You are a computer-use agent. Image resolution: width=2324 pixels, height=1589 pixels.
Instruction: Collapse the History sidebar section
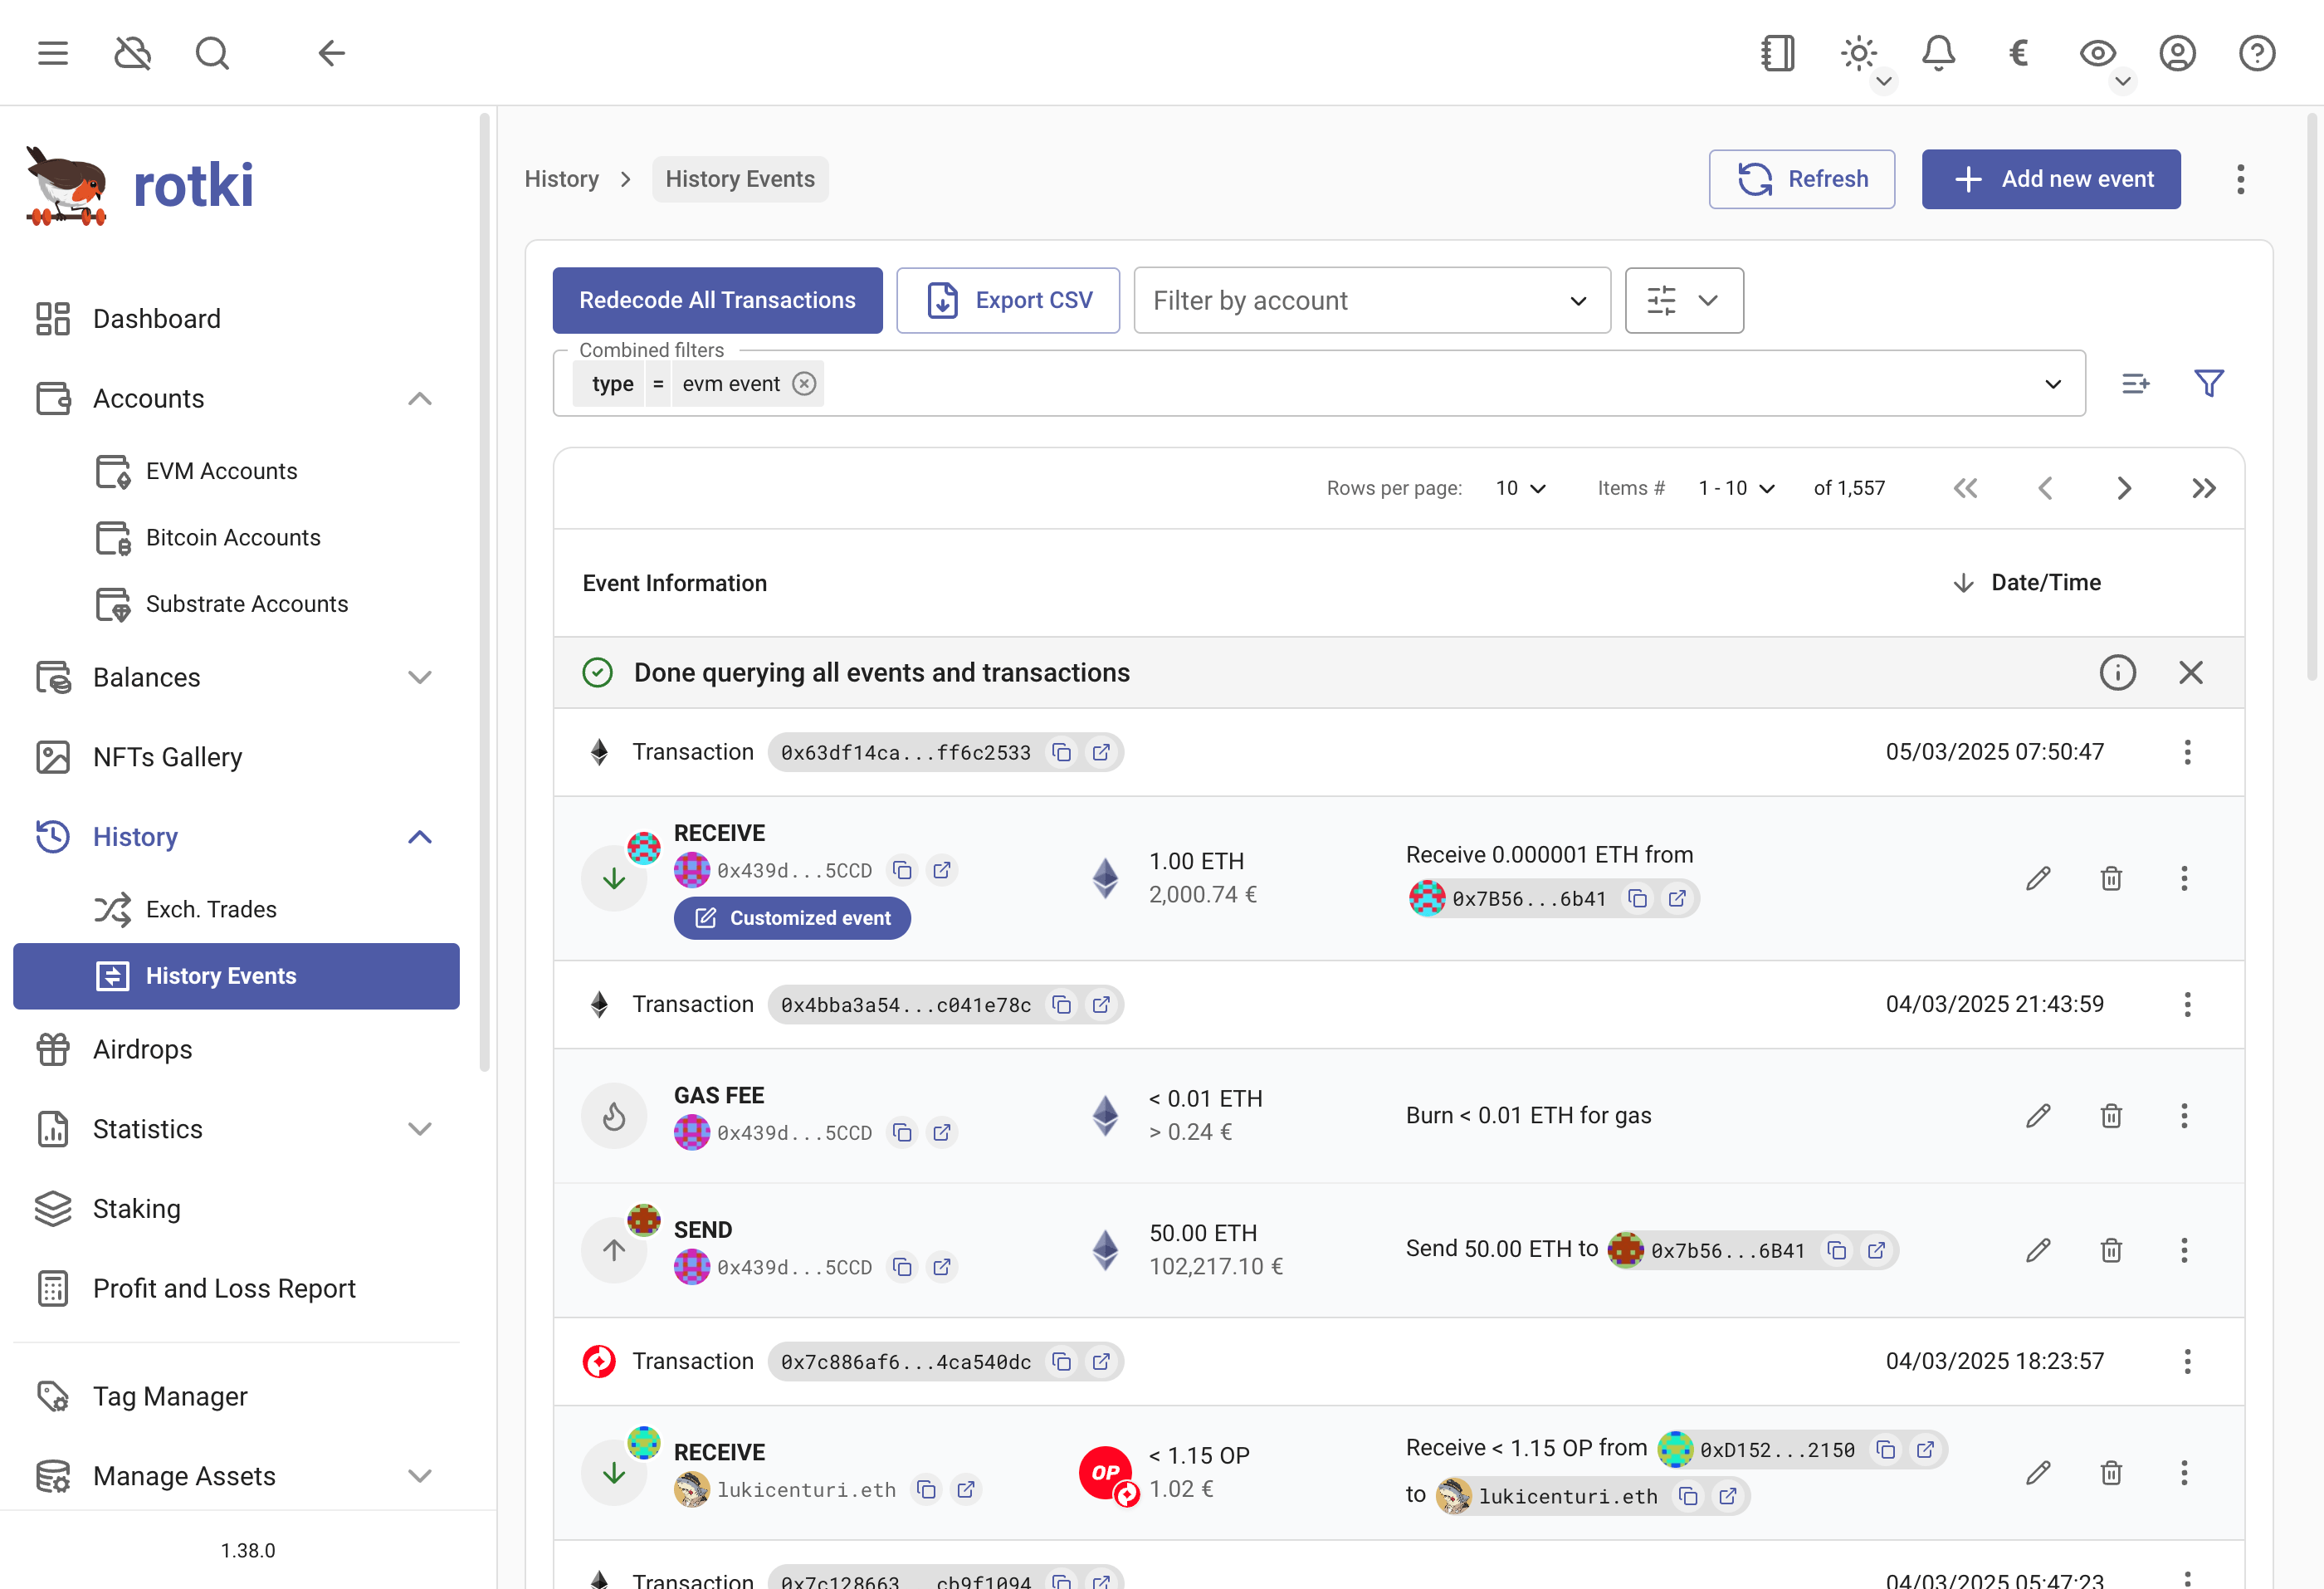[420, 837]
